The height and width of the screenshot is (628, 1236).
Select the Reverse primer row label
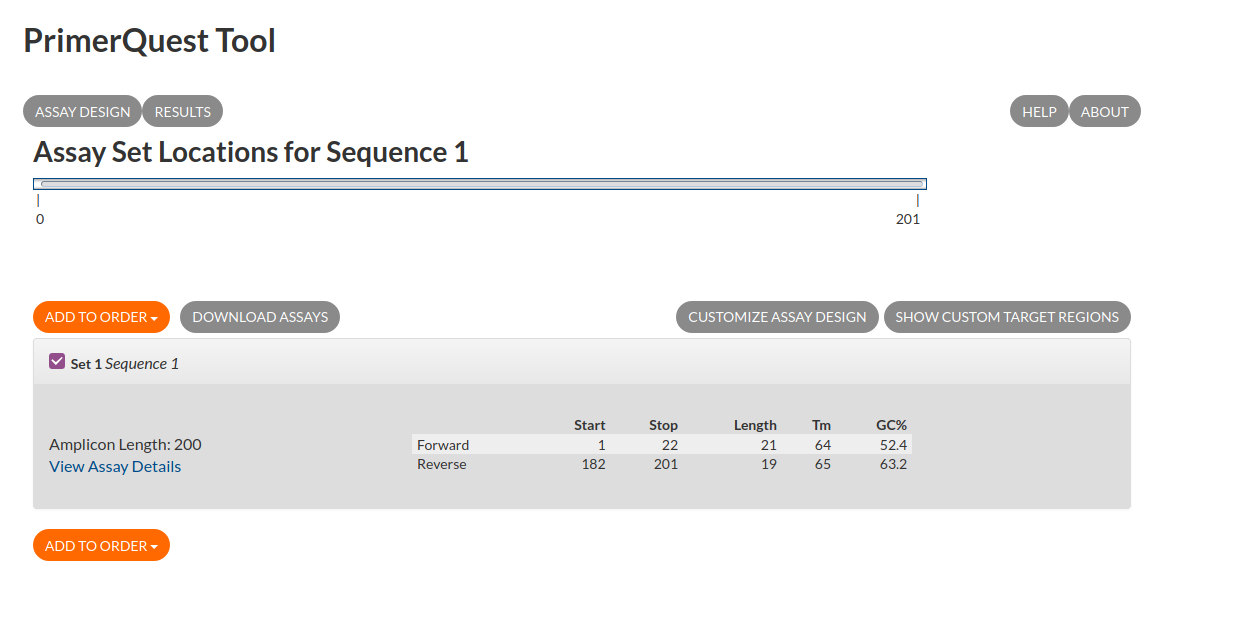tap(442, 464)
